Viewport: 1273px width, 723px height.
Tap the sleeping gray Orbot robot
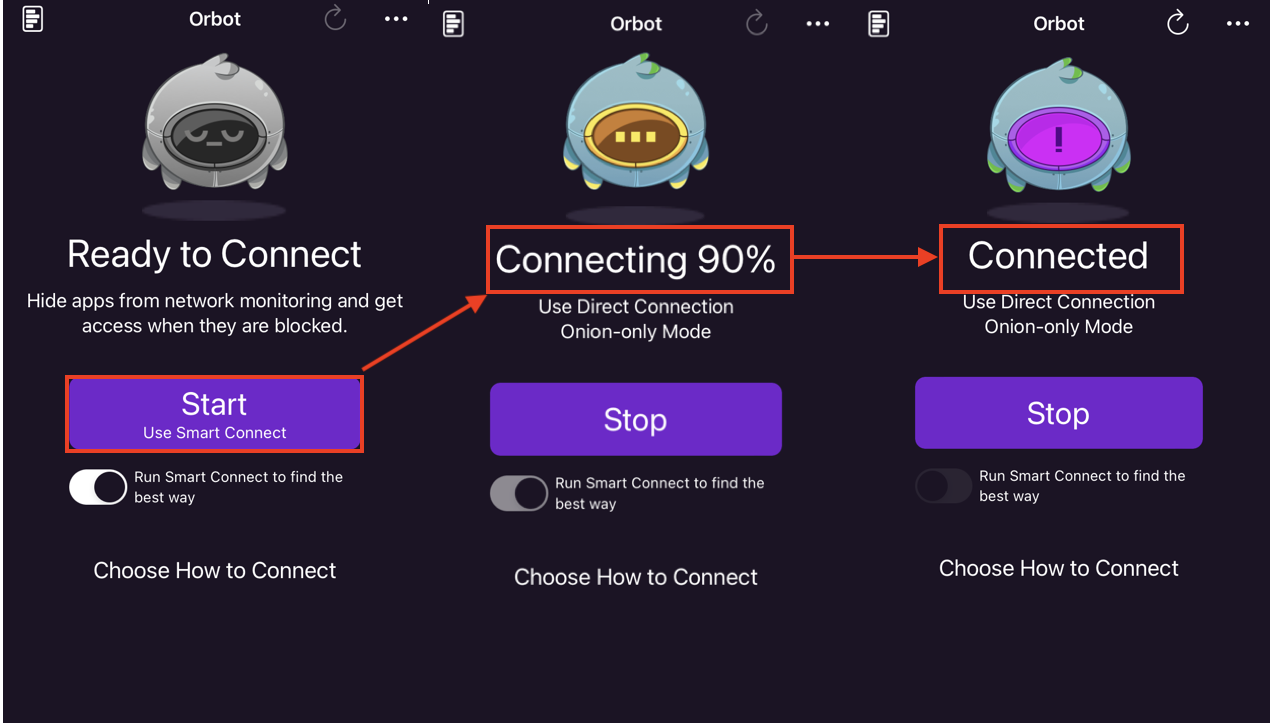coord(214,128)
